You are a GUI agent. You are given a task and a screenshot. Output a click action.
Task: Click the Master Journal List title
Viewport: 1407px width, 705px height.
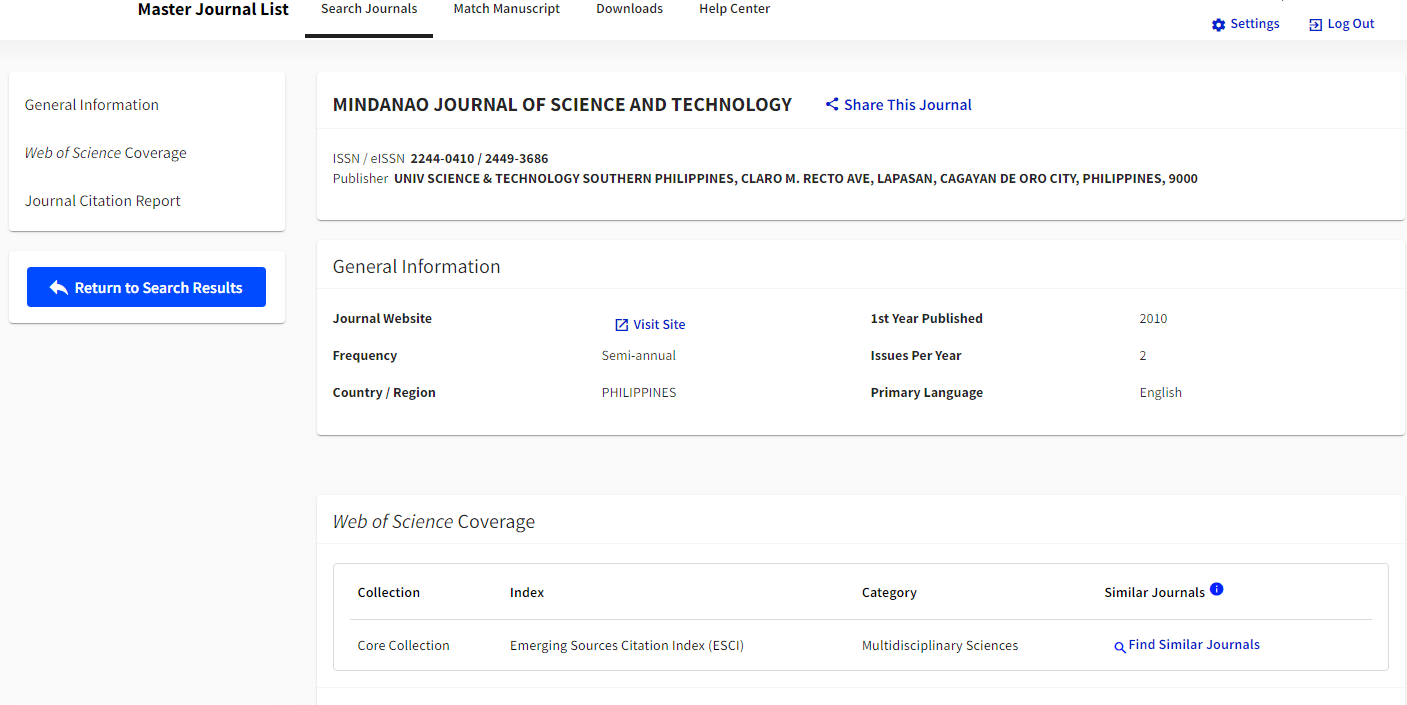[x=213, y=10]
